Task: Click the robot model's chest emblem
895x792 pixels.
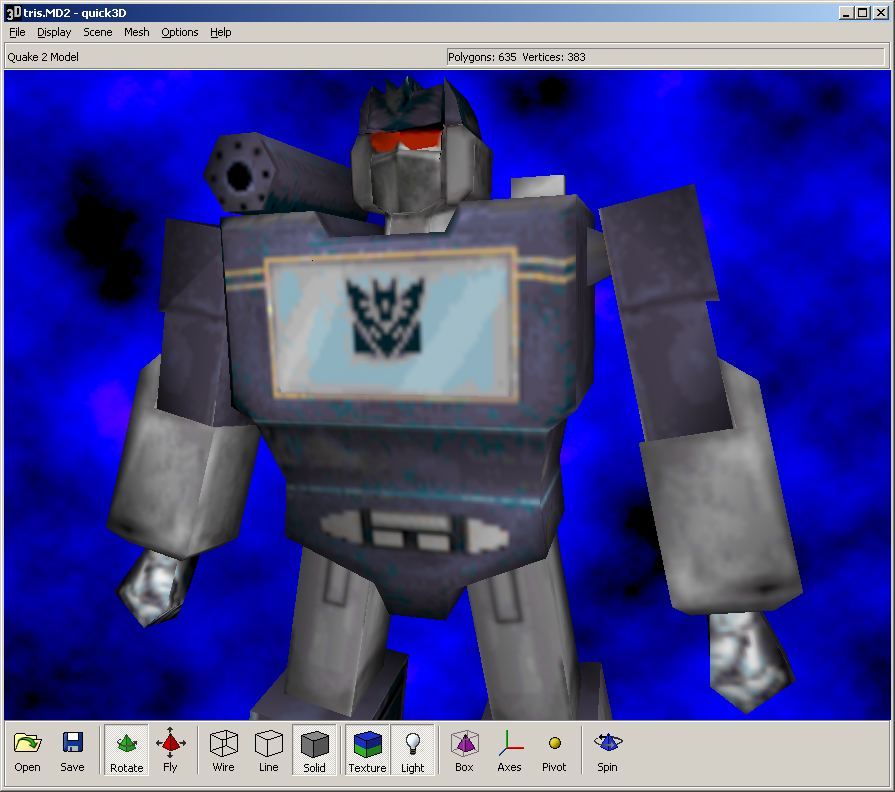Action: tap(386, 316)
